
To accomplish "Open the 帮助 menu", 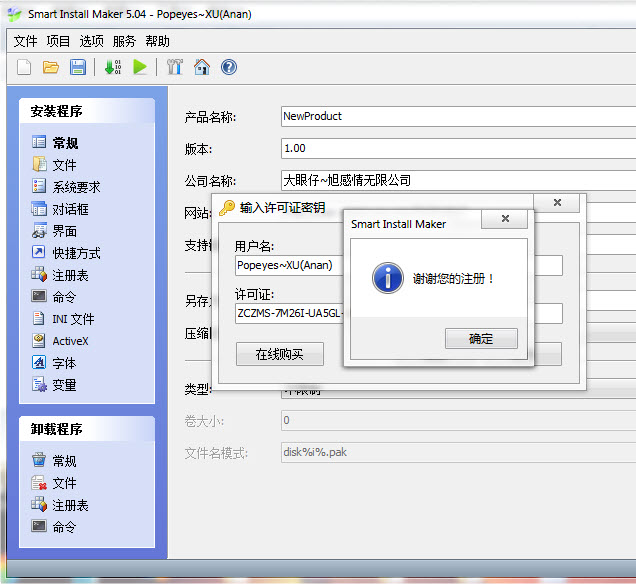I will (x=157, y=41).
